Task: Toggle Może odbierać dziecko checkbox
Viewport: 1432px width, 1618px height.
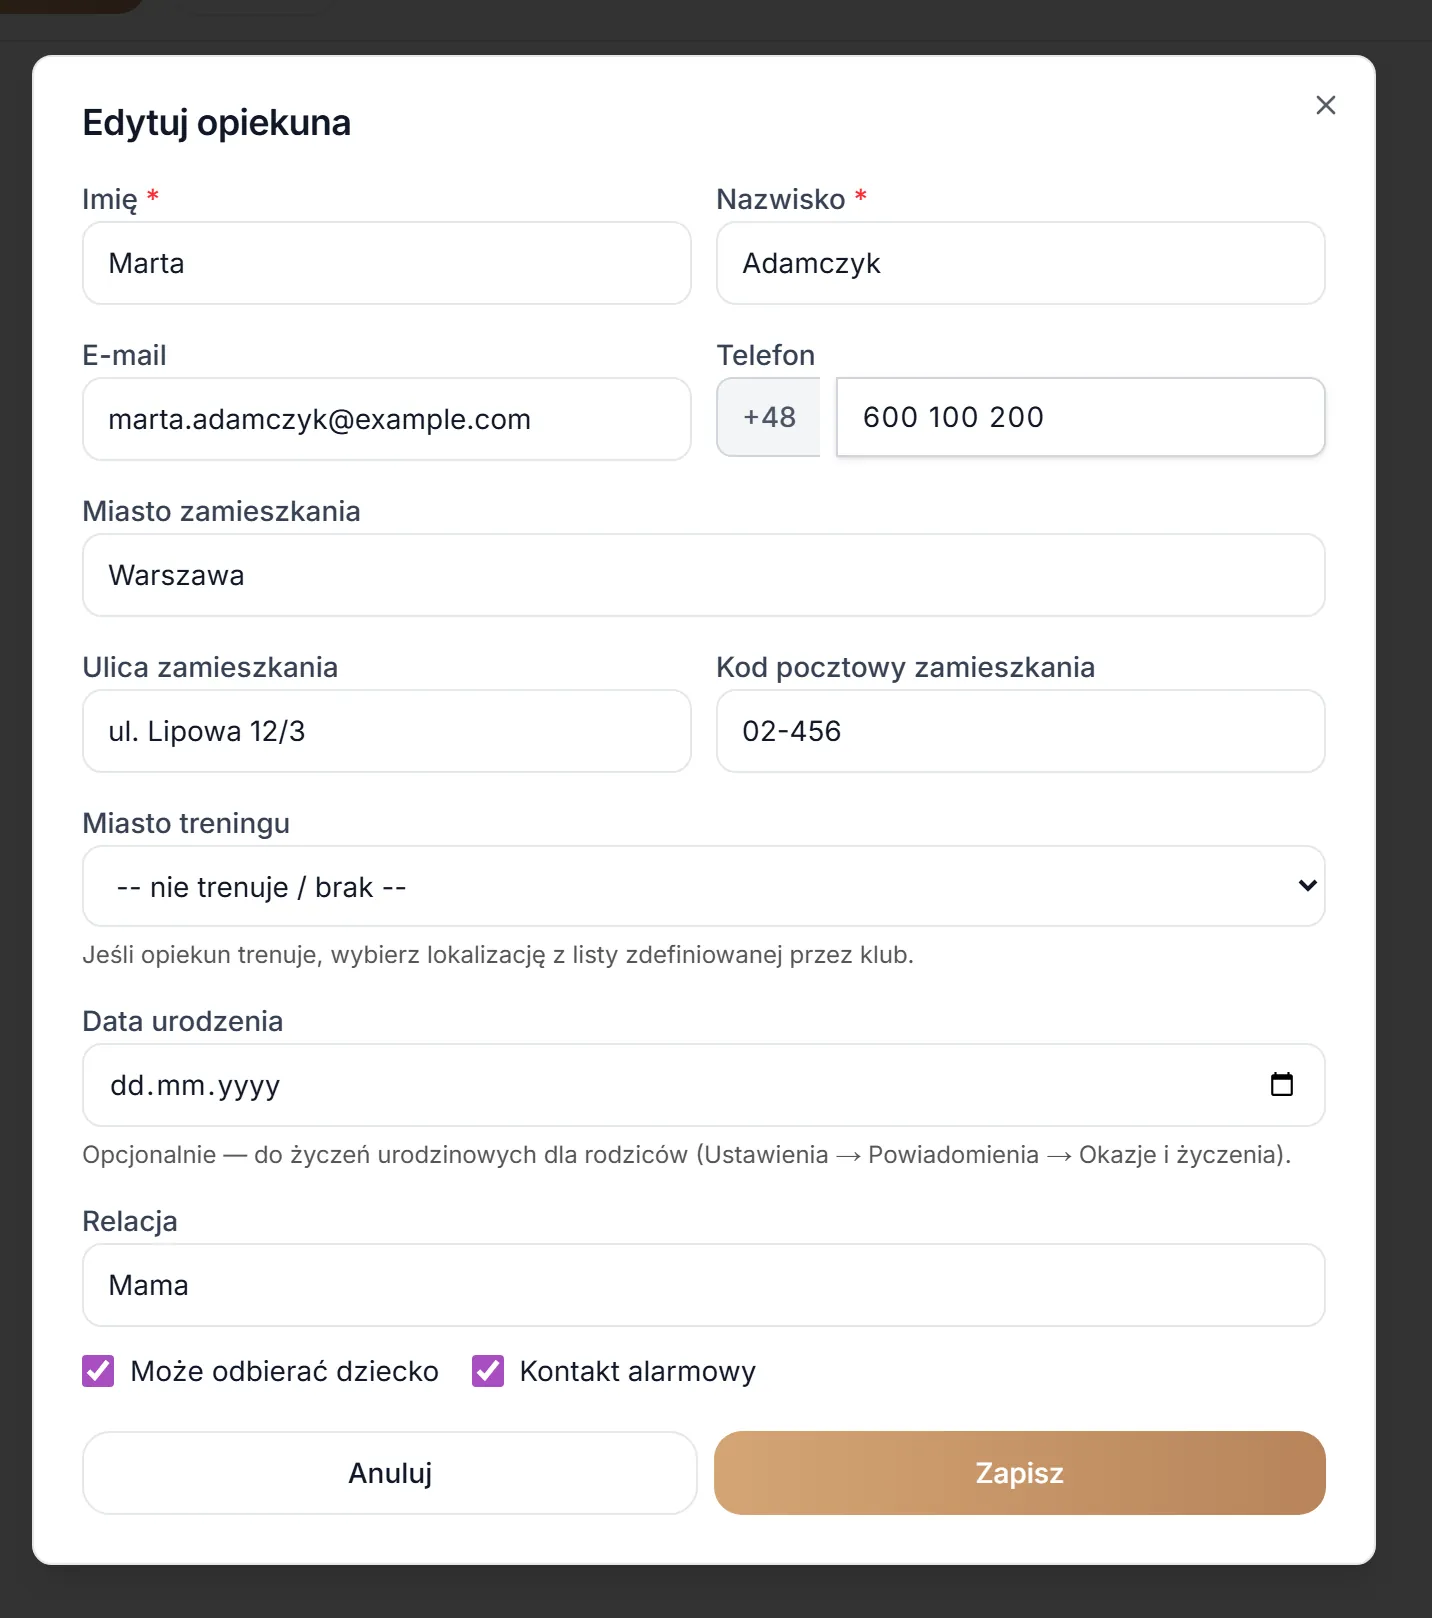Action: [98, 1371]
